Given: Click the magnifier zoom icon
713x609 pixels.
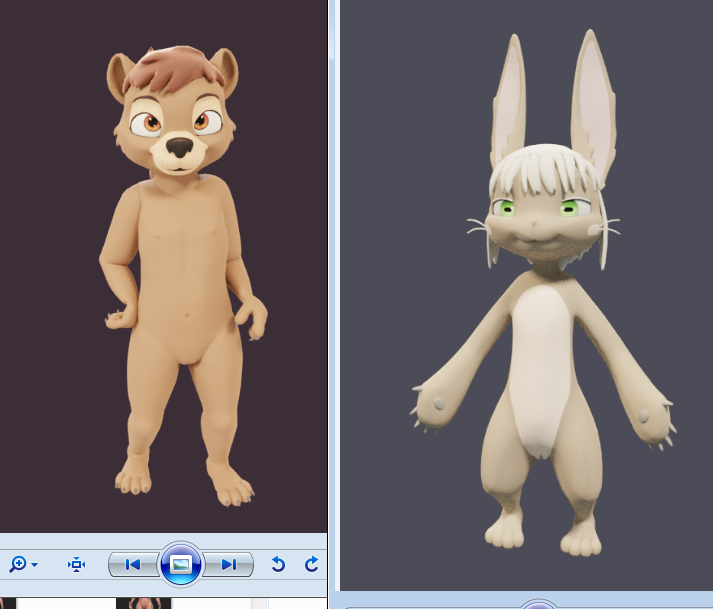Looking at the screenshot, I should [x=18, y=564].
